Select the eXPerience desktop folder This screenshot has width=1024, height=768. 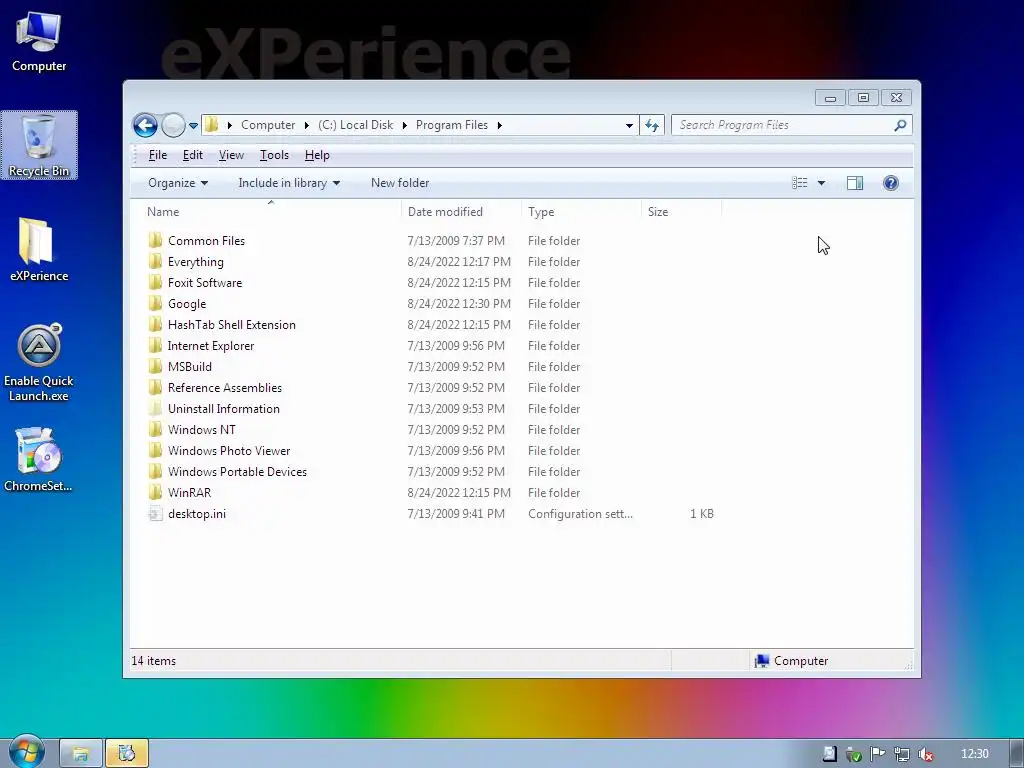click(x=39, y=249)
